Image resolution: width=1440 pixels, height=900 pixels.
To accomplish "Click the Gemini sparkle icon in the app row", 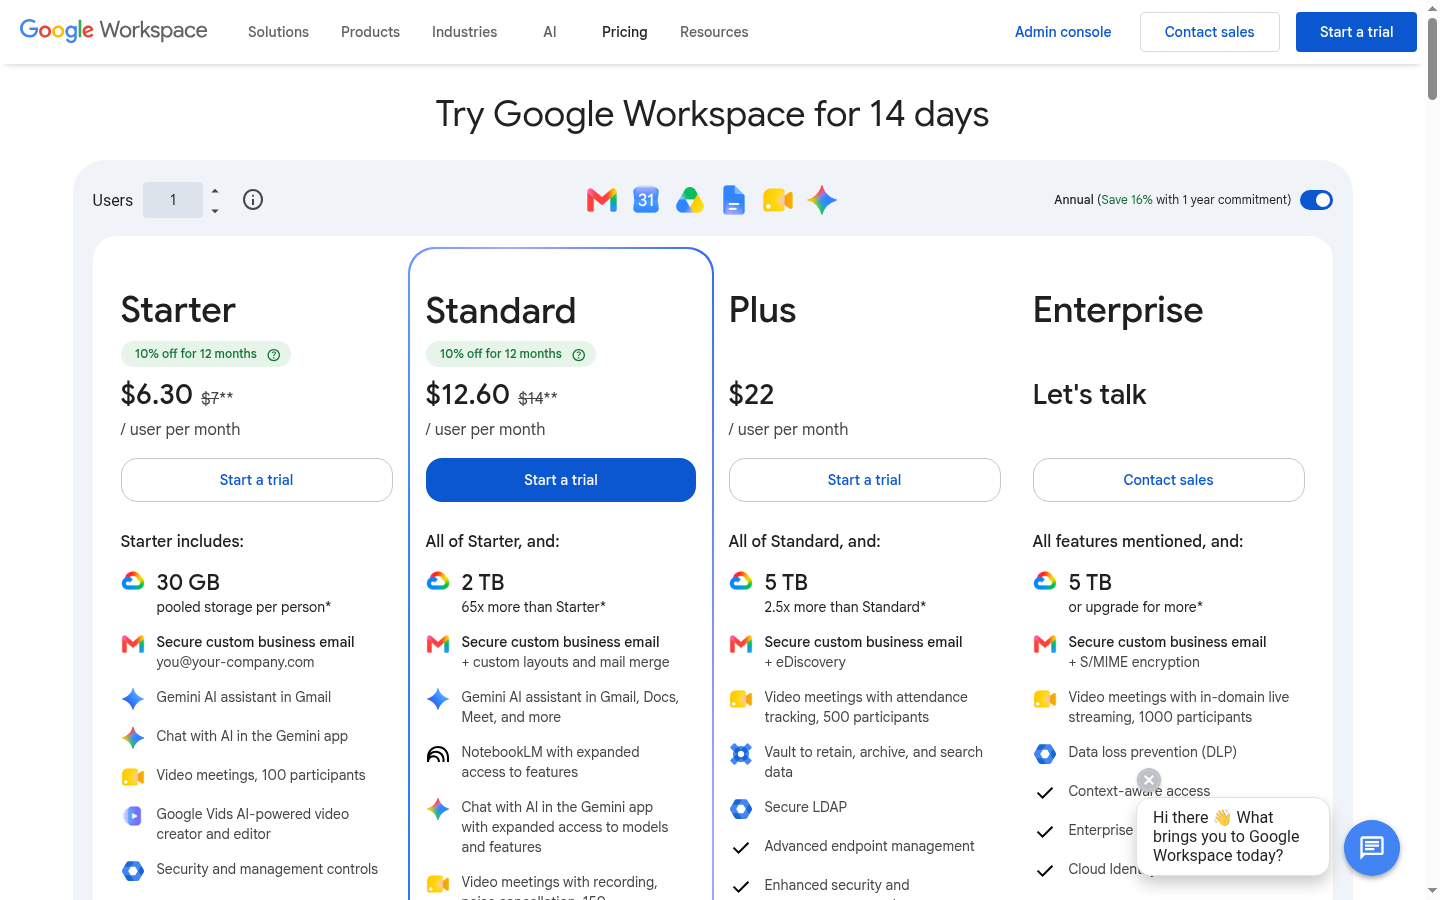I will coord(822,200).
